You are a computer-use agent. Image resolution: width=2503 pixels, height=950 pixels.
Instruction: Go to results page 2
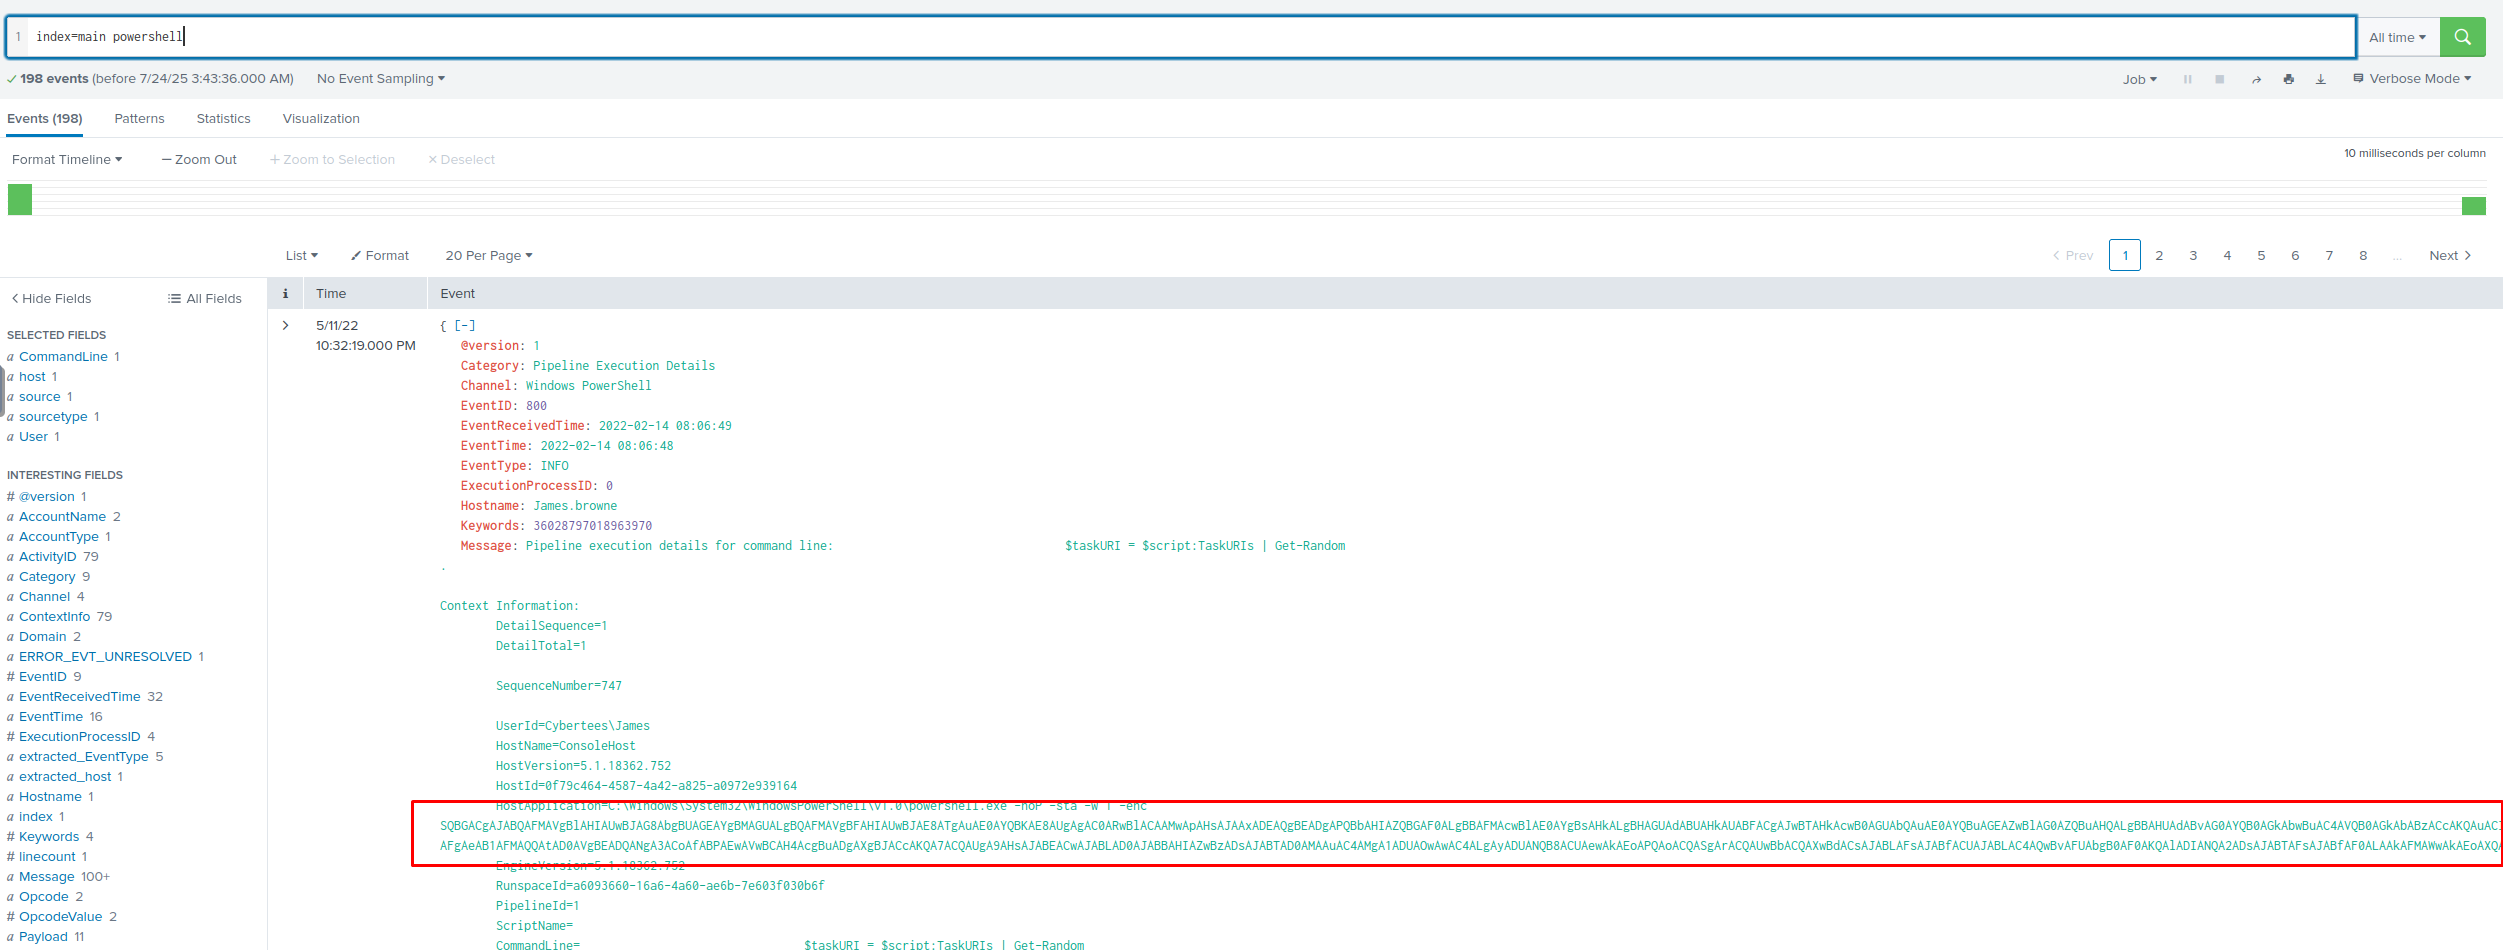pyautogui.click(x=2159, y=255)
